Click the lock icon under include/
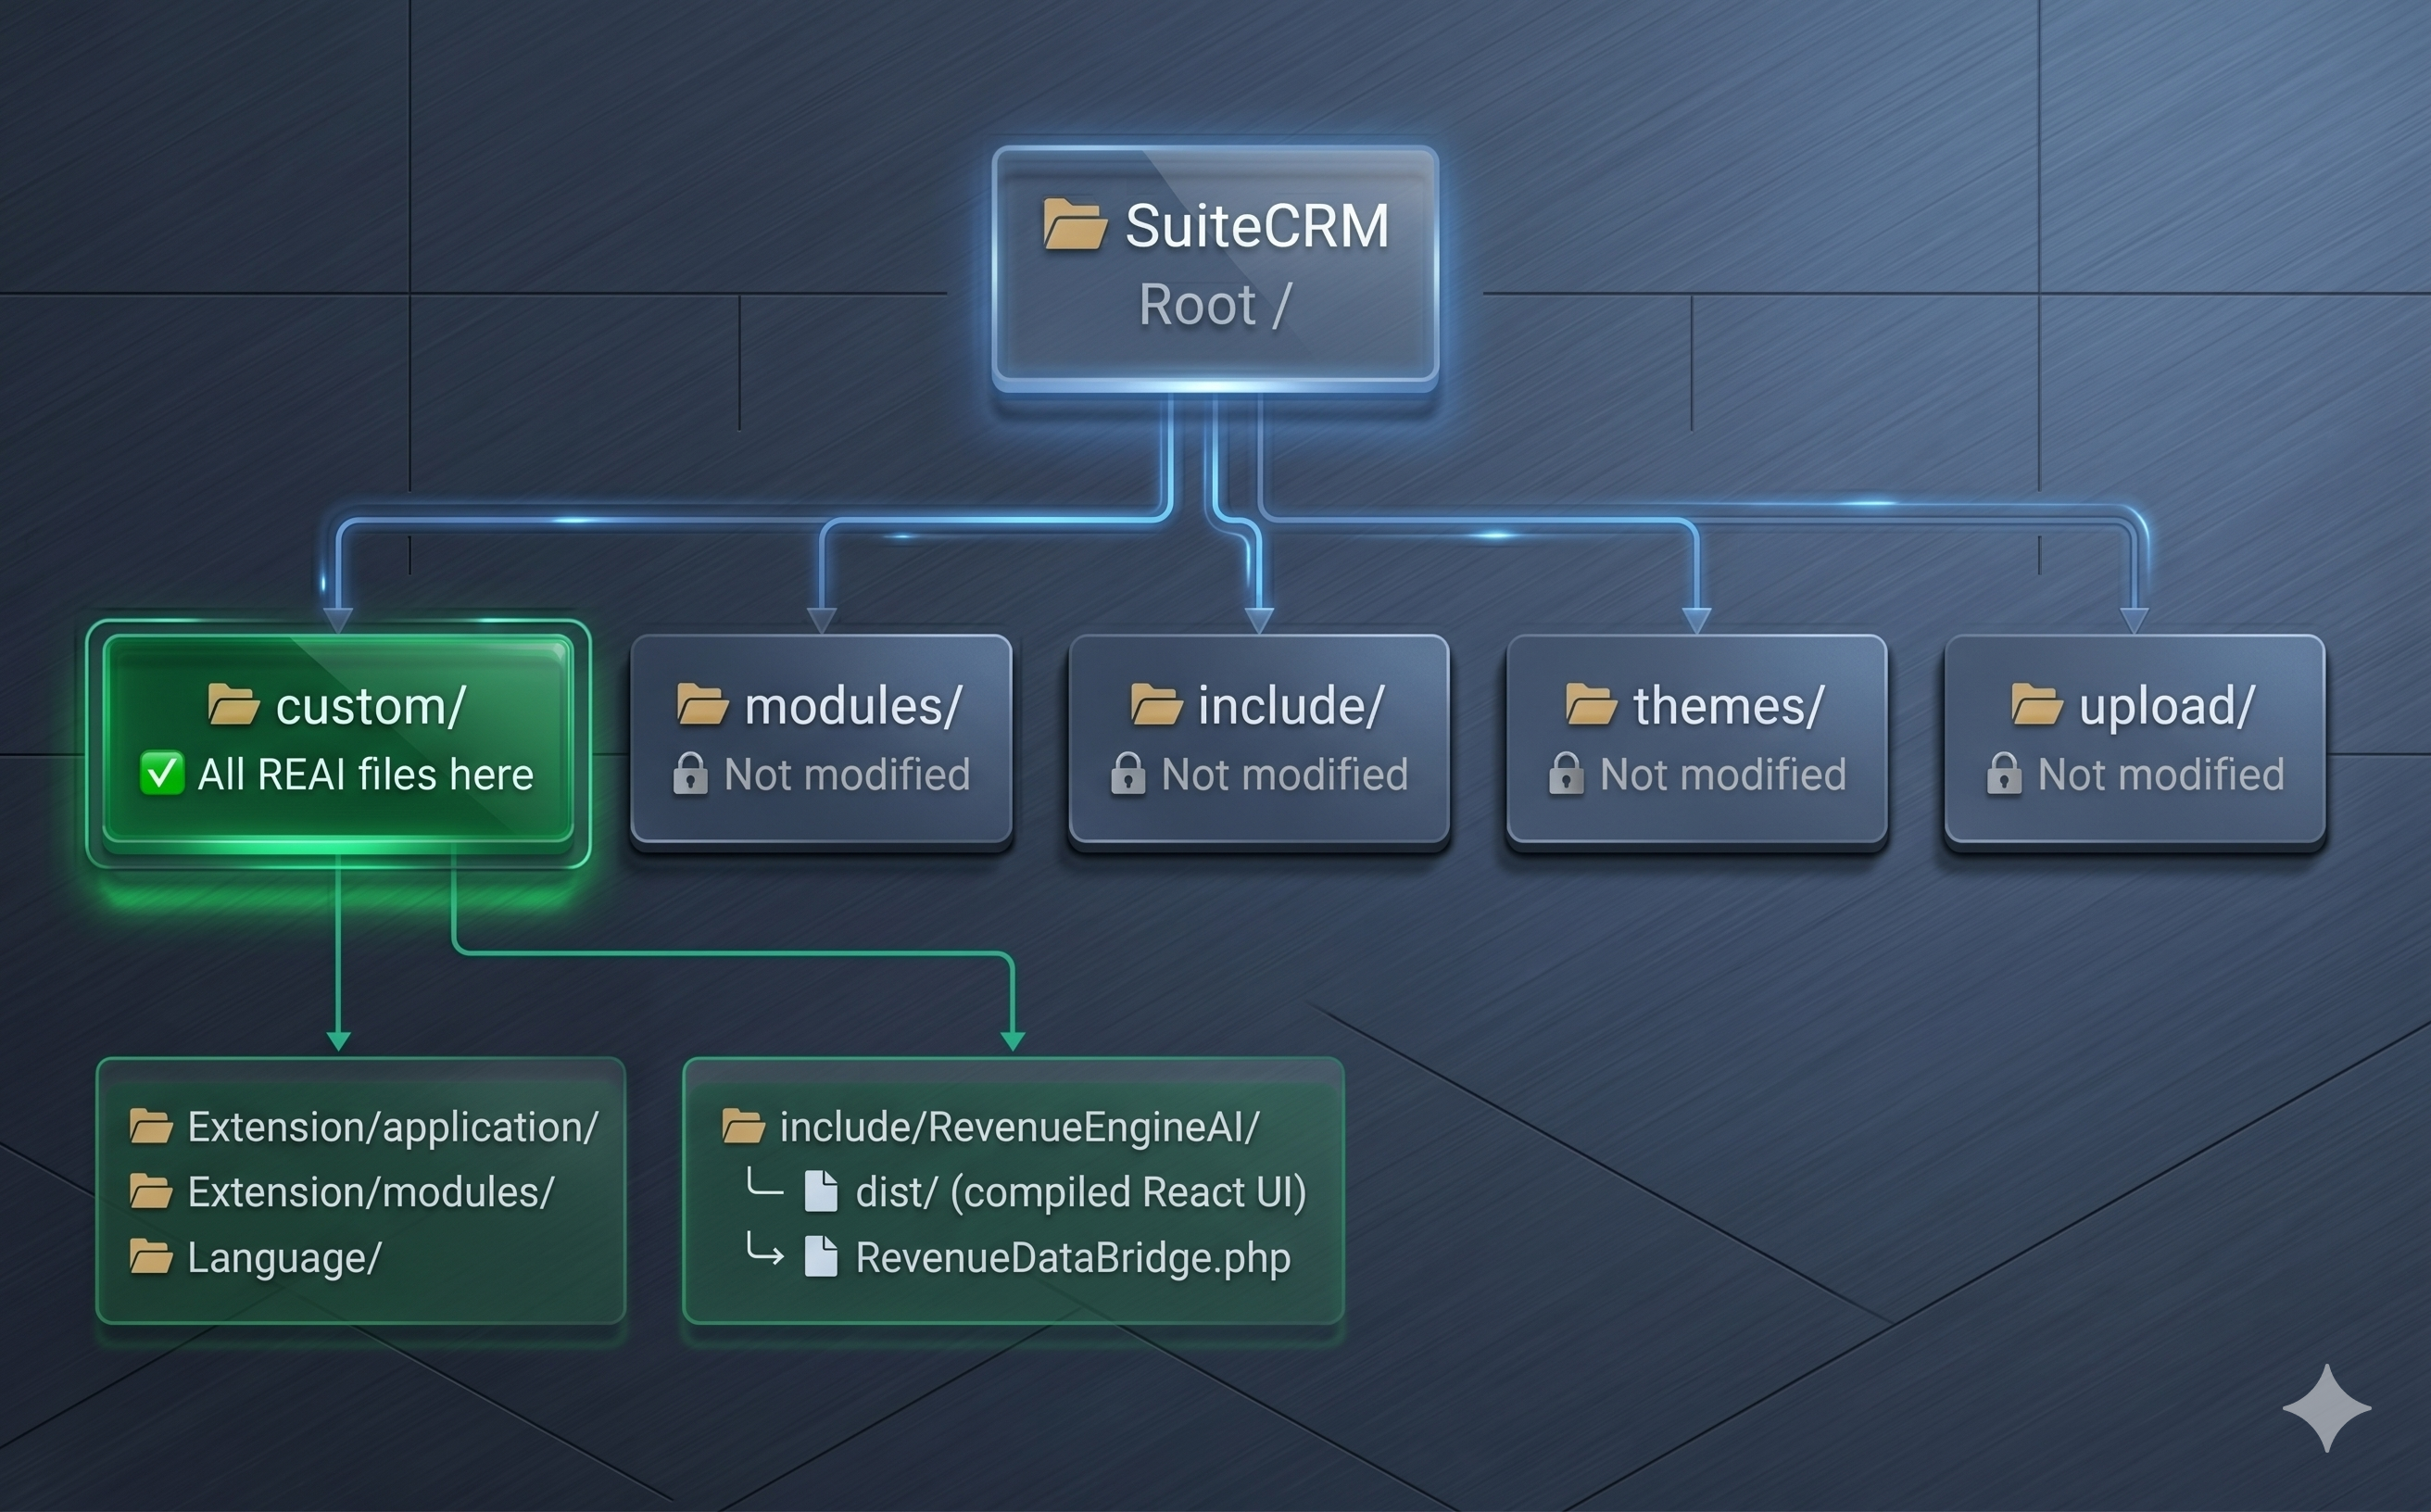Screen dimensions: 2431x1512 1128,773
